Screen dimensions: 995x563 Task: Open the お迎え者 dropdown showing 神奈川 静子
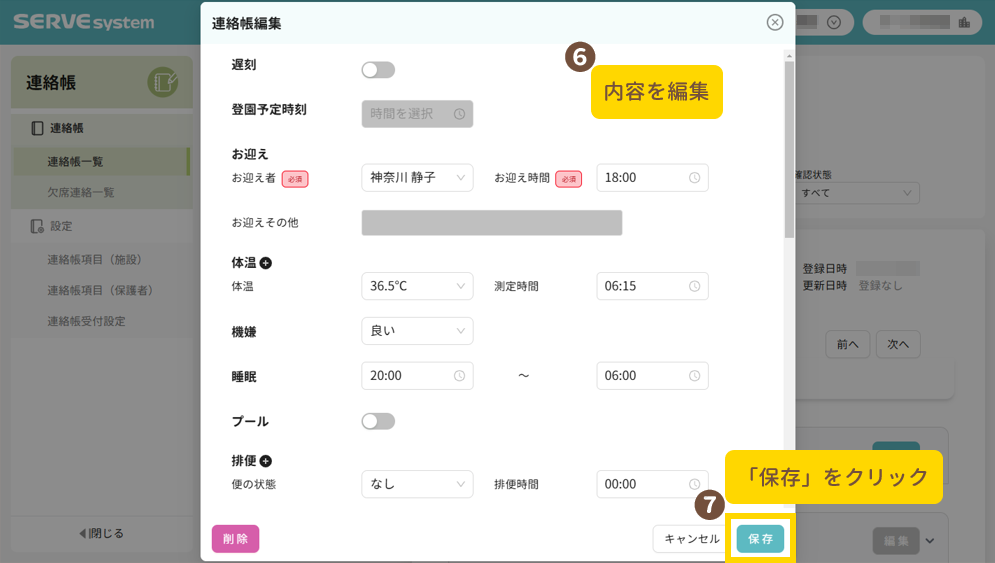pos(417,178)
